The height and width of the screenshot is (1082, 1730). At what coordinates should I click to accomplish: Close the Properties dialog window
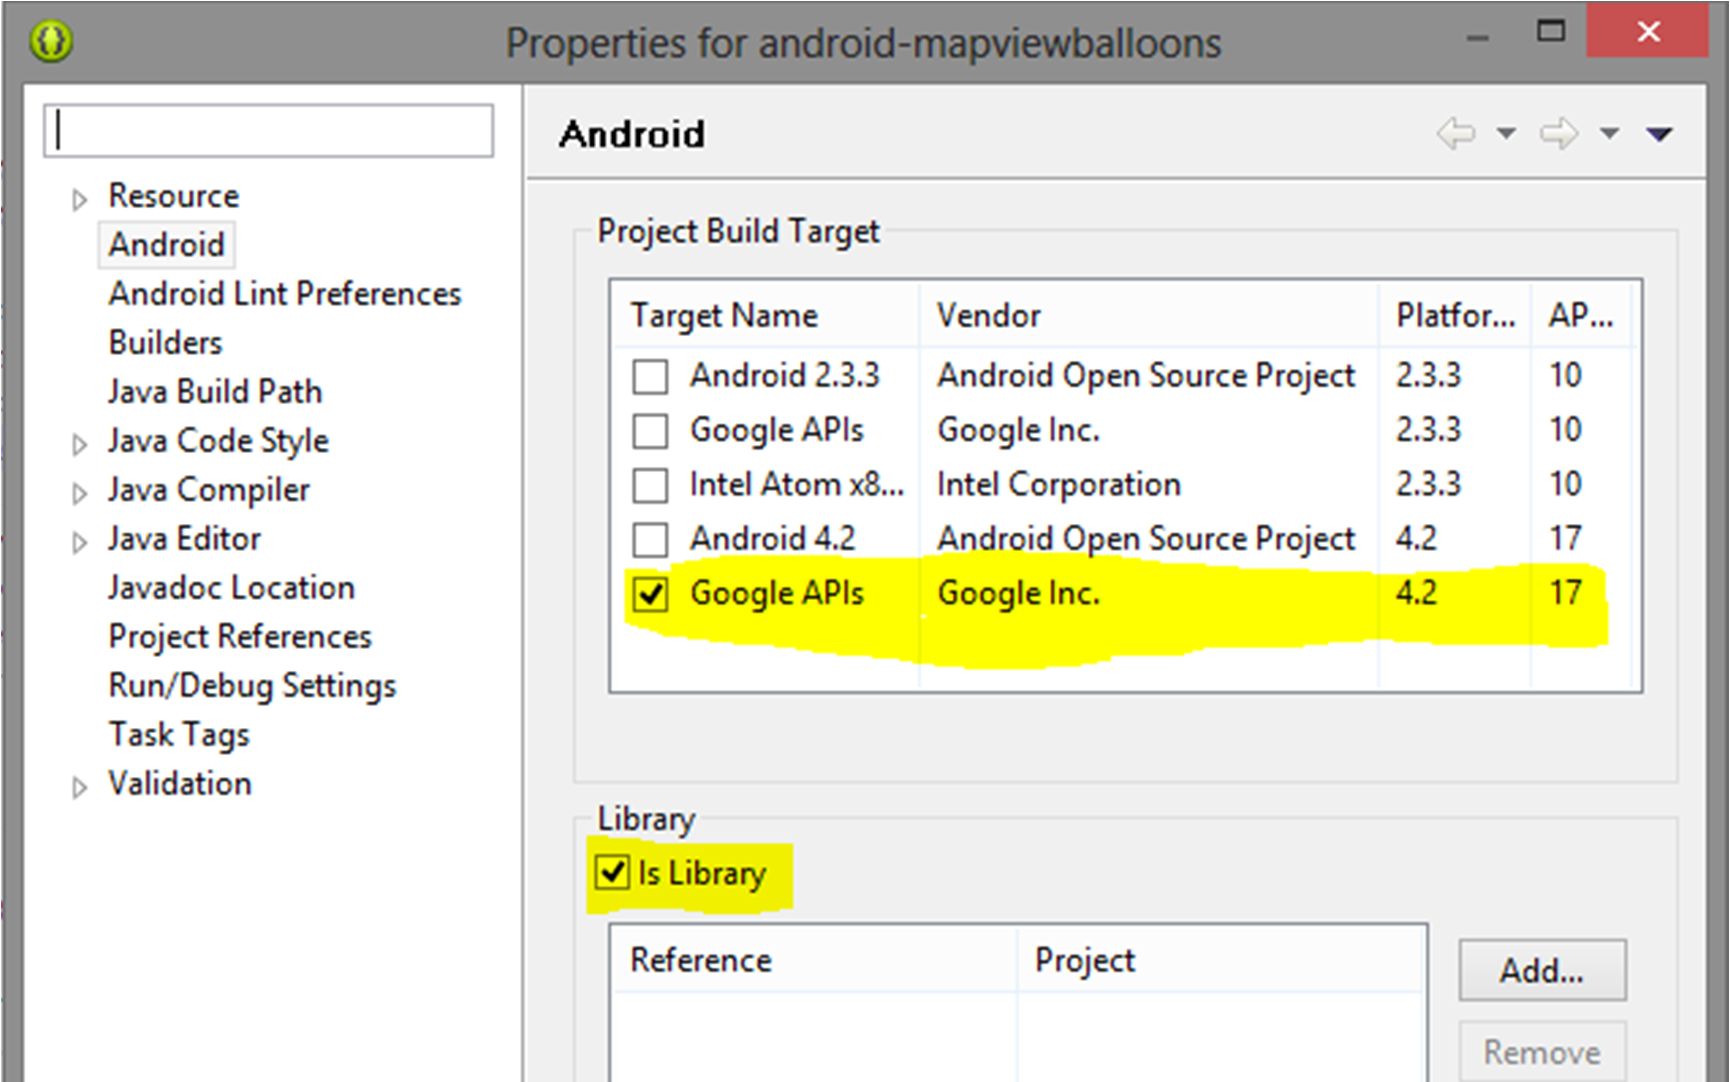pyautogui.click(x=1648, y=32)
